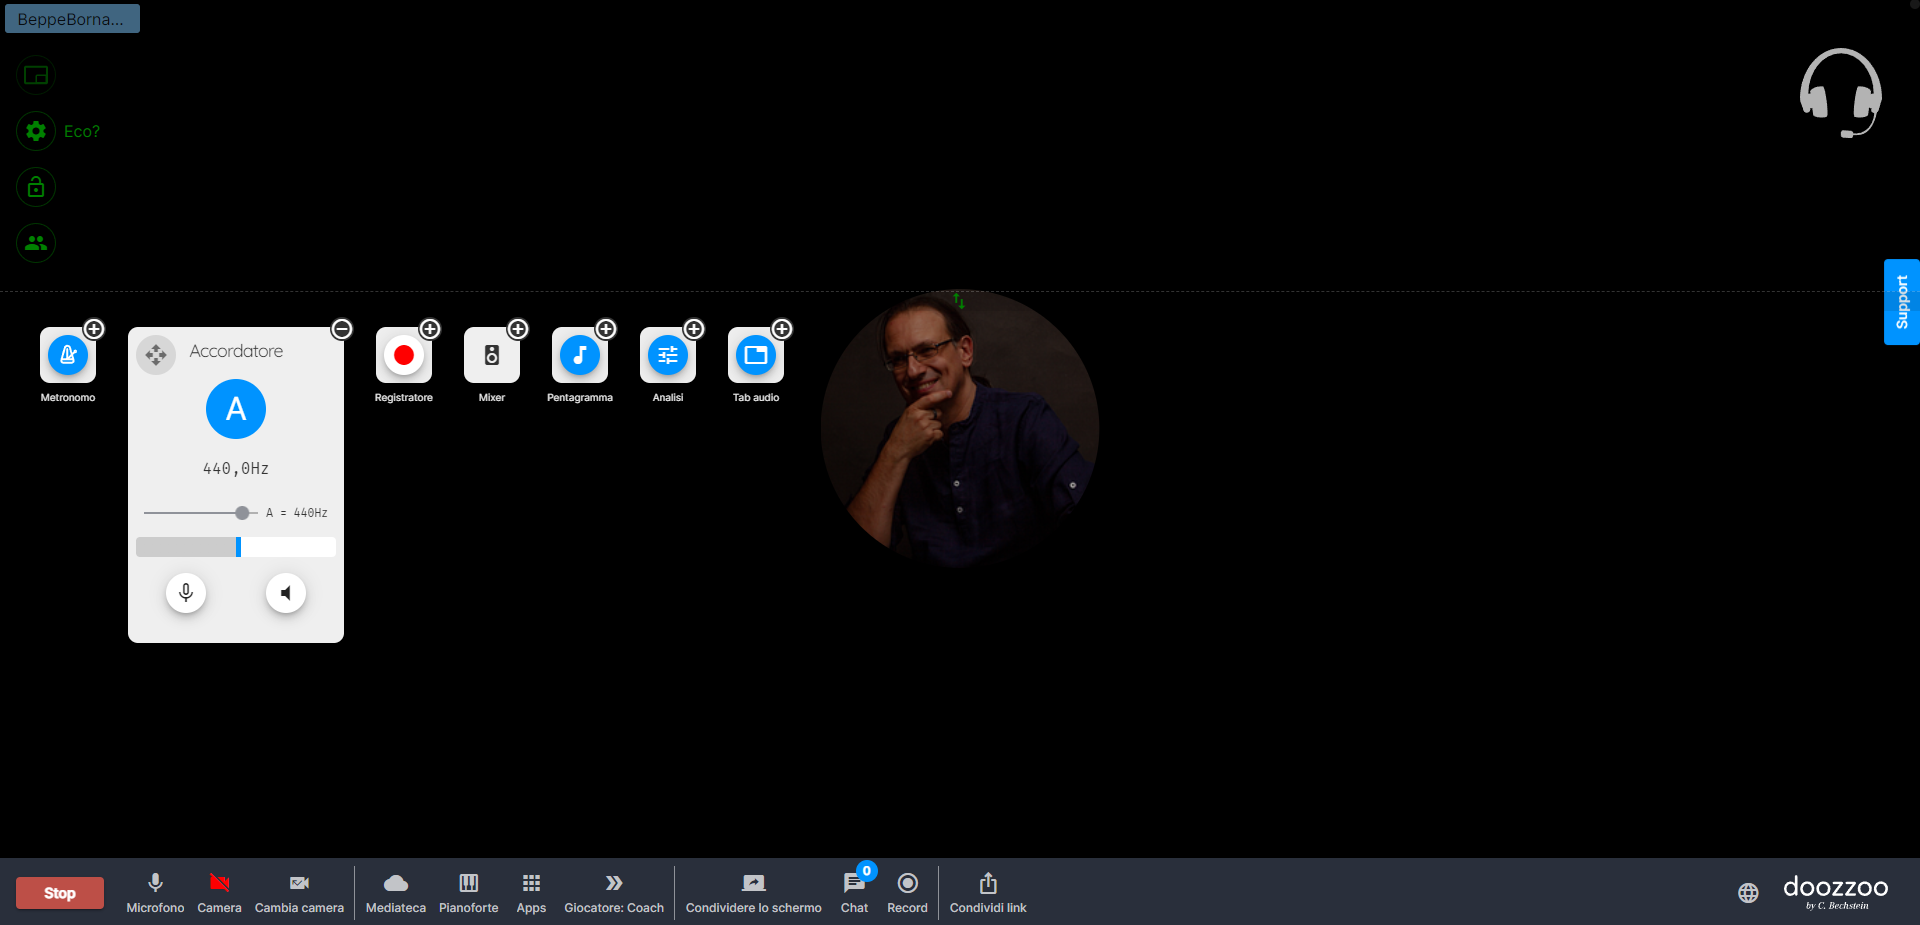Open the Metronomo tool icon
Viewport: 1920px width, 925px height.
(x=68, y=355)
